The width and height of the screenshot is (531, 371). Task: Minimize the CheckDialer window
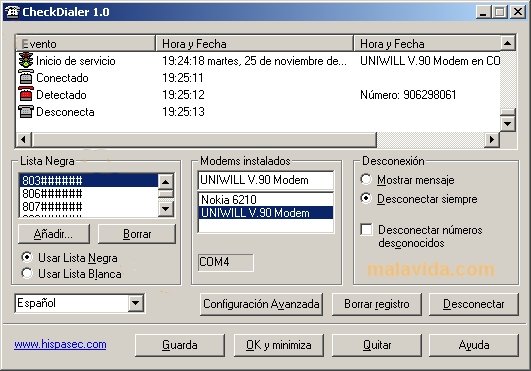point(483,12)
